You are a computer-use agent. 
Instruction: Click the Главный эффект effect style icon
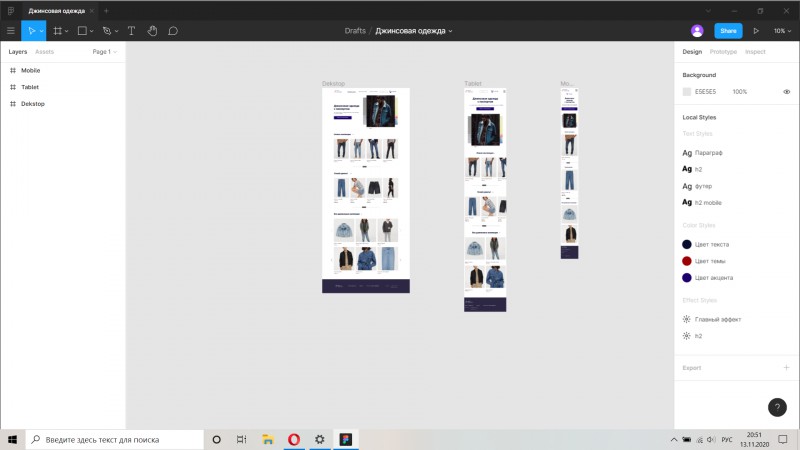[x=687, y=319]
